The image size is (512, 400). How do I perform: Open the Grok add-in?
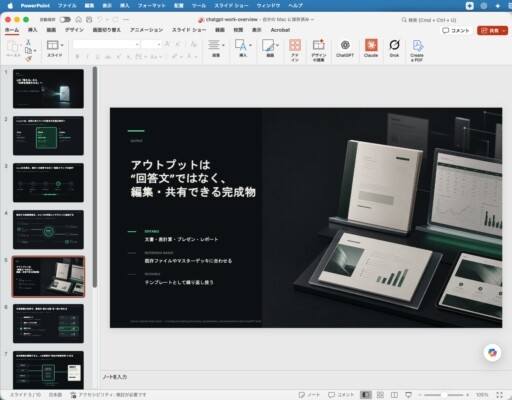coord(394,48)
